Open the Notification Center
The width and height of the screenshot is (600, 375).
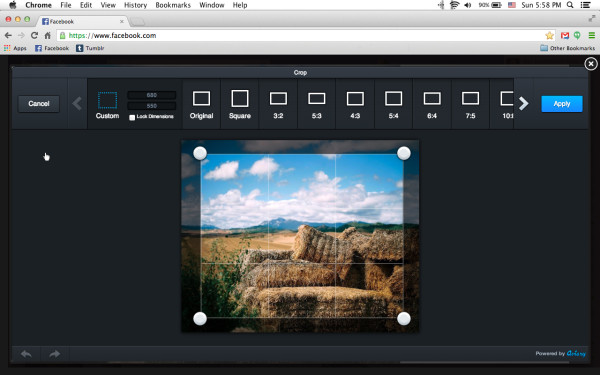point(585,5)
